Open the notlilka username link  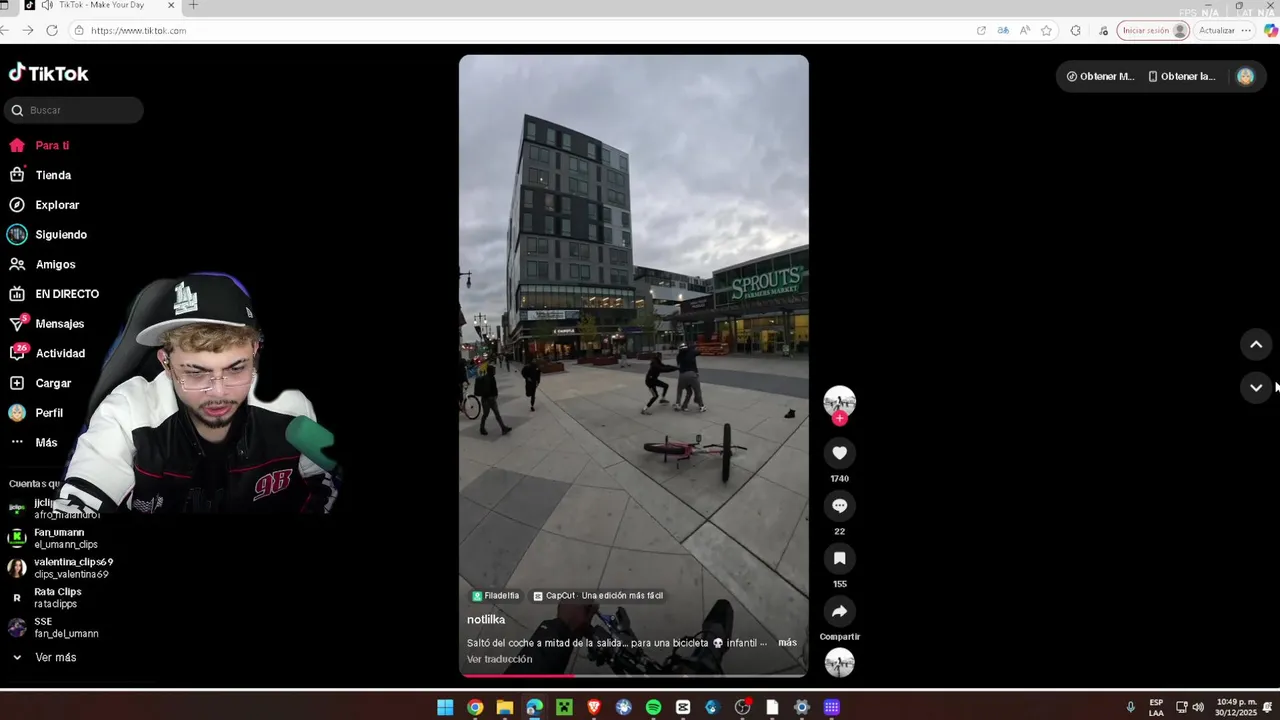[x=486, y=620]
